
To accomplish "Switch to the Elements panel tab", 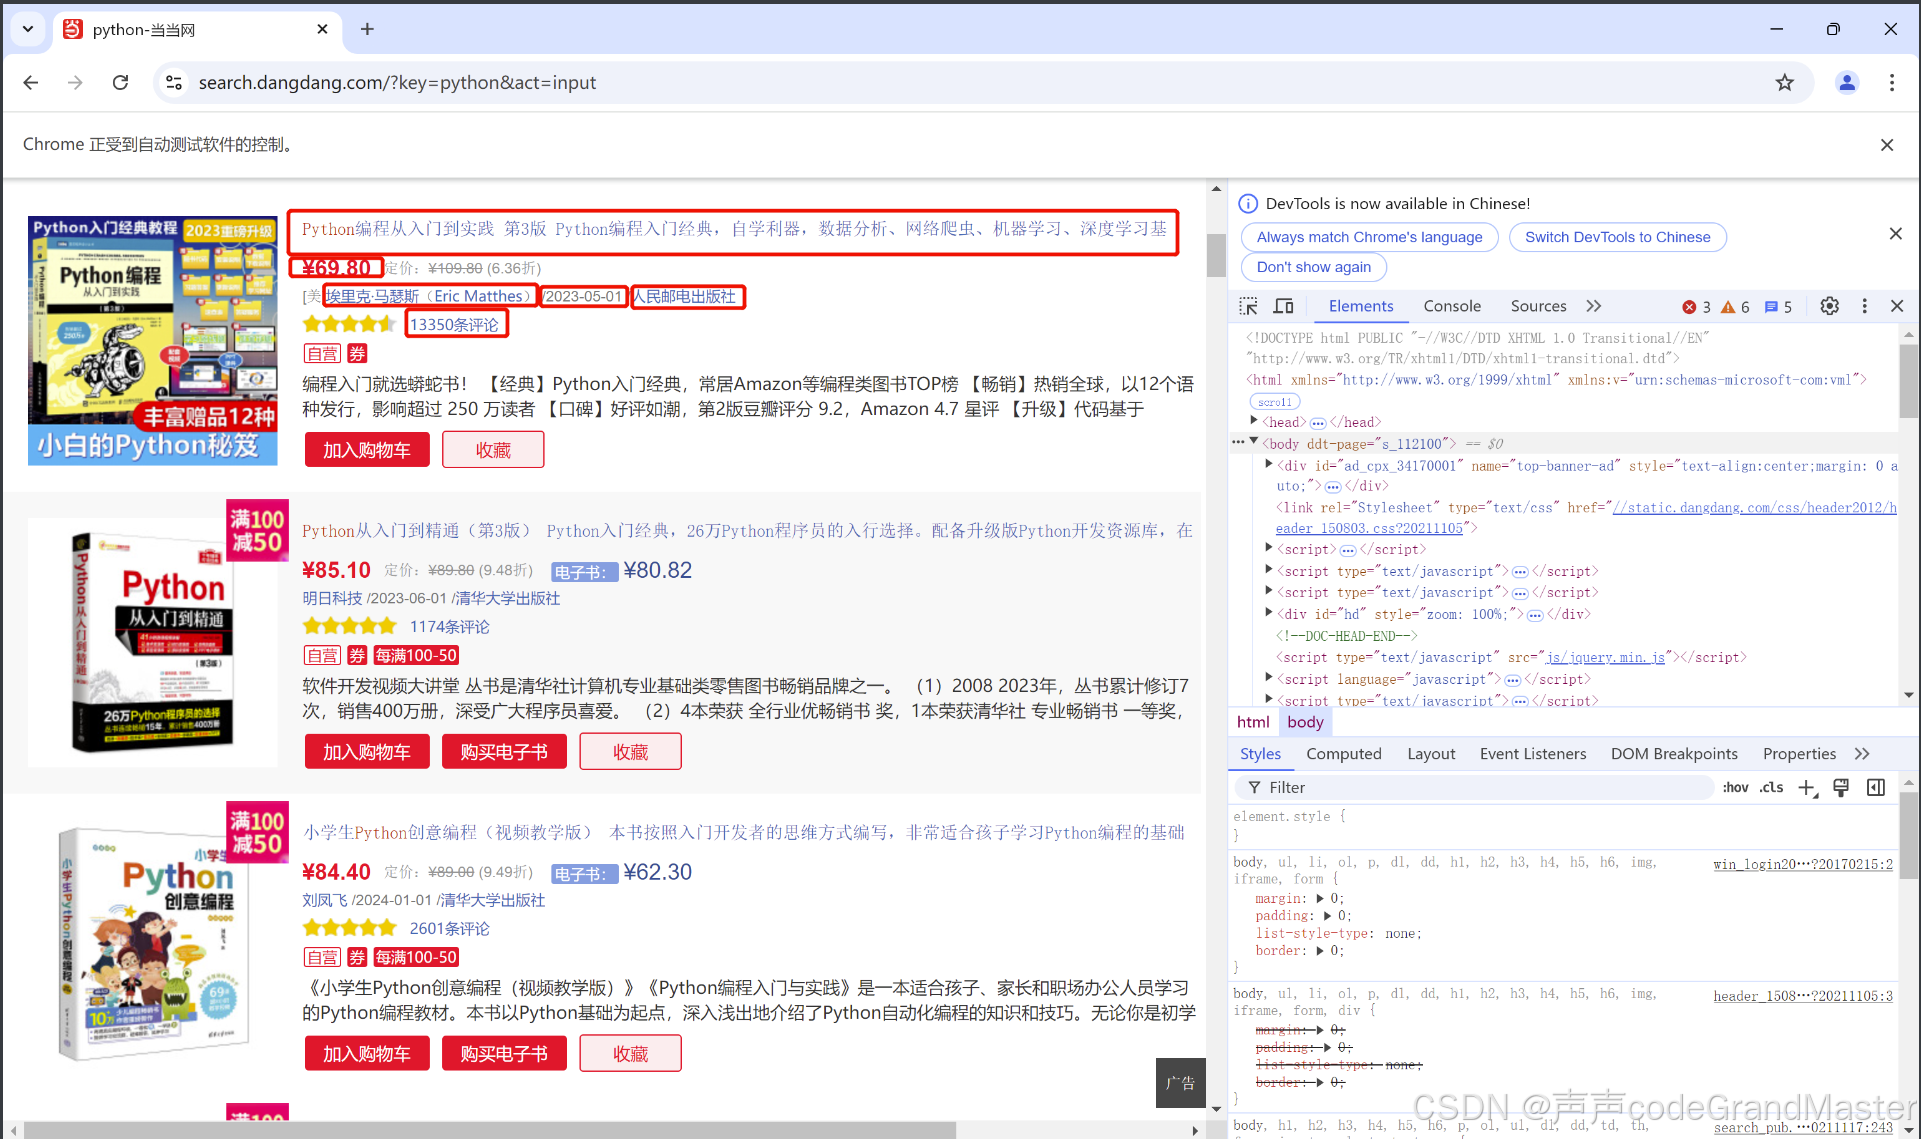I will [1361, 306].
